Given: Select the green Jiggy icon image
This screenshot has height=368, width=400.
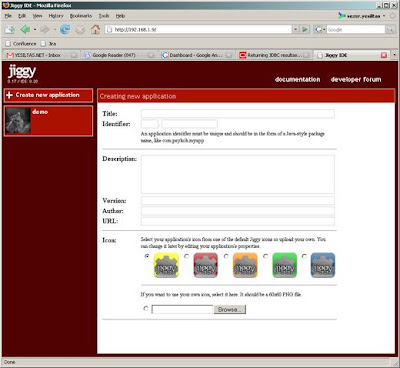Looking at the screenshot, I should point(284,265).
